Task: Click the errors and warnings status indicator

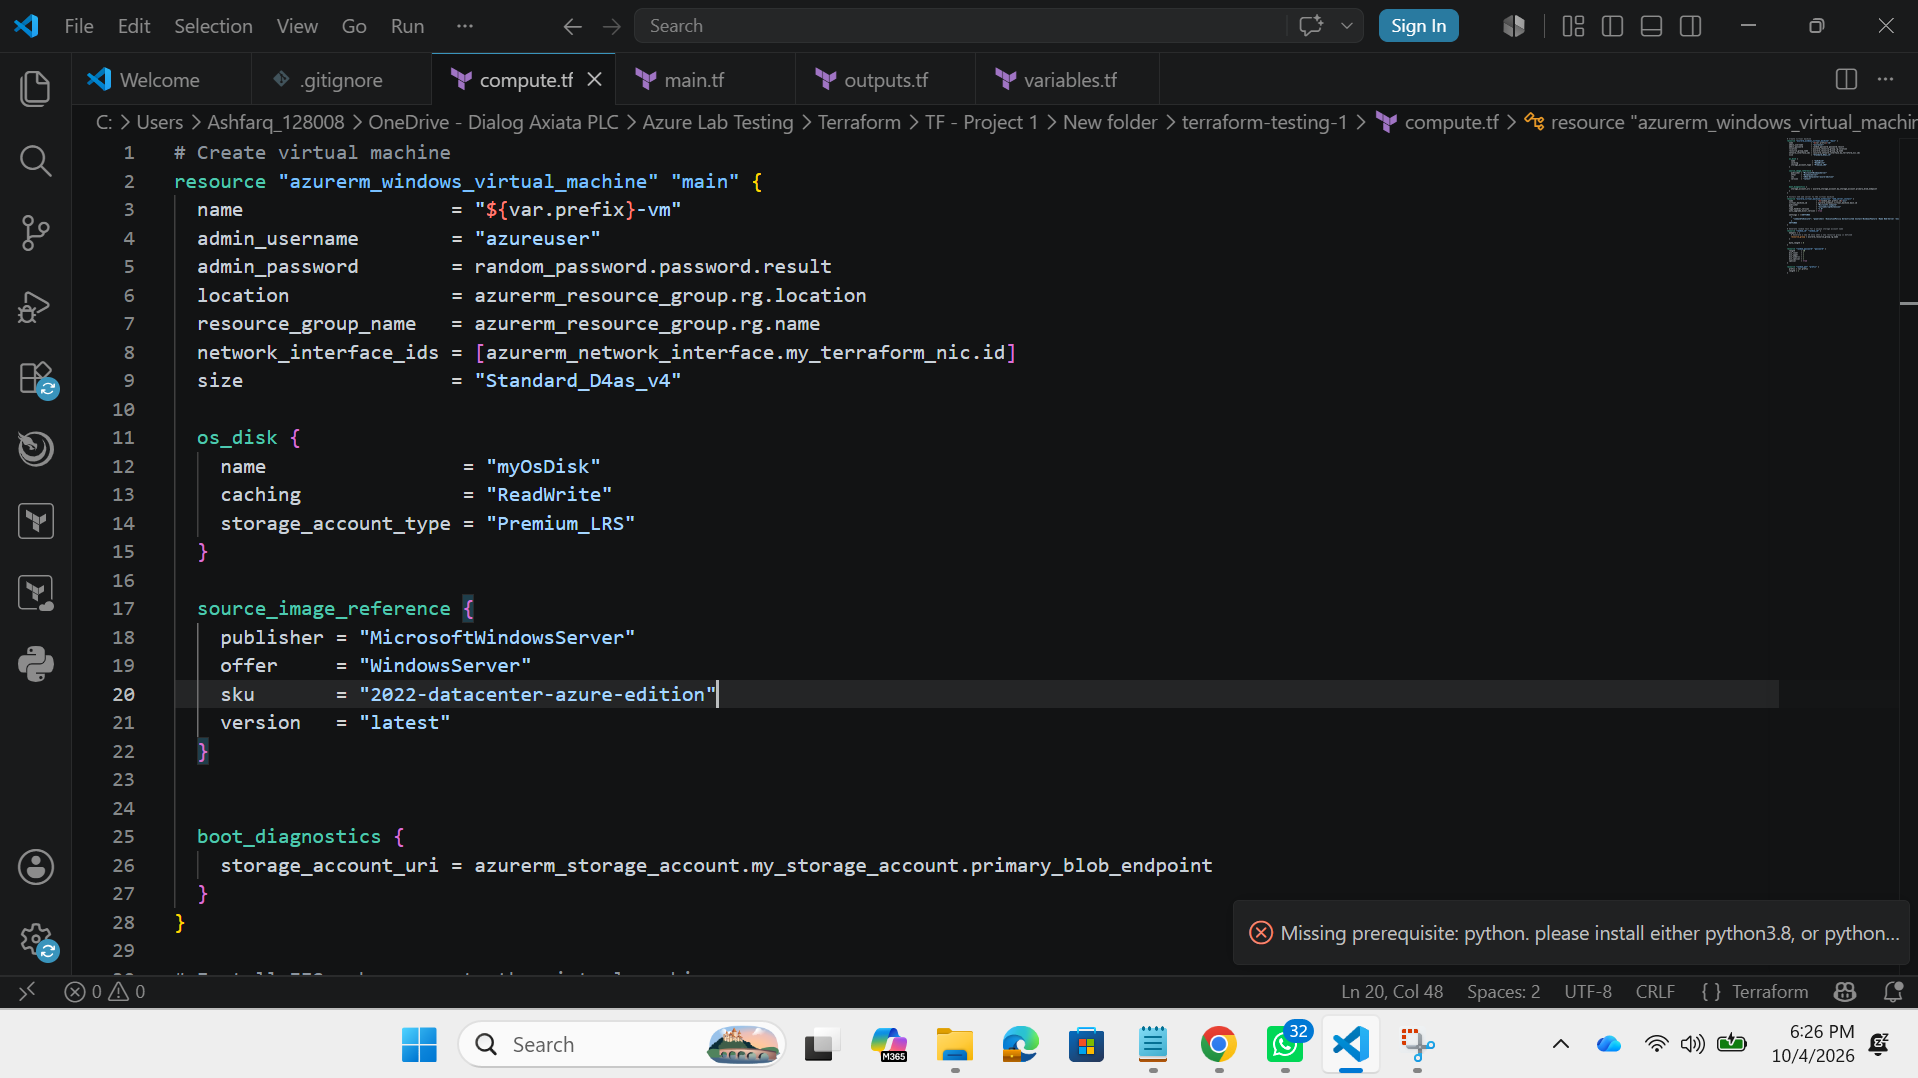Action: pyautogui.click(x=105, y=991)
